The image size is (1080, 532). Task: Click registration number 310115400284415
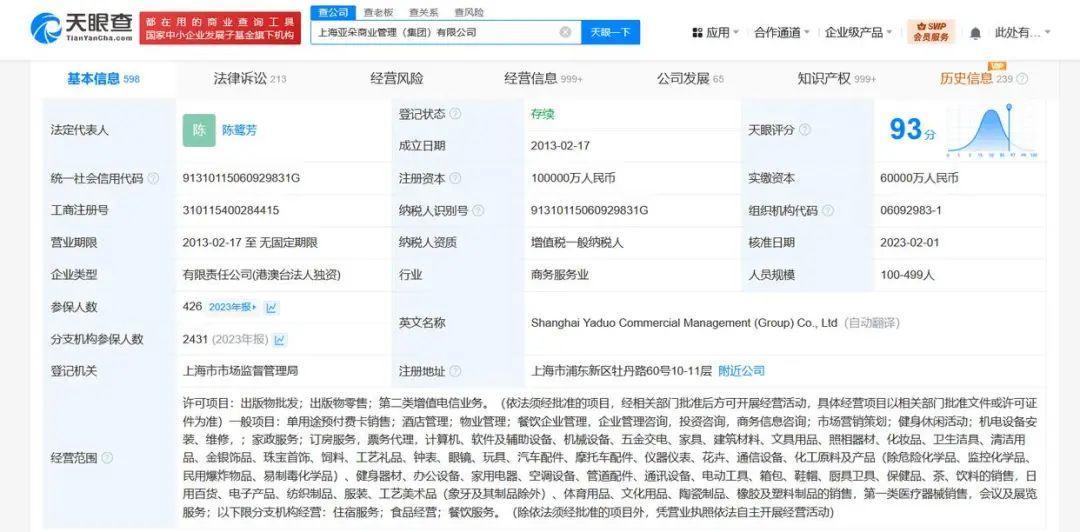coord(231,211)
